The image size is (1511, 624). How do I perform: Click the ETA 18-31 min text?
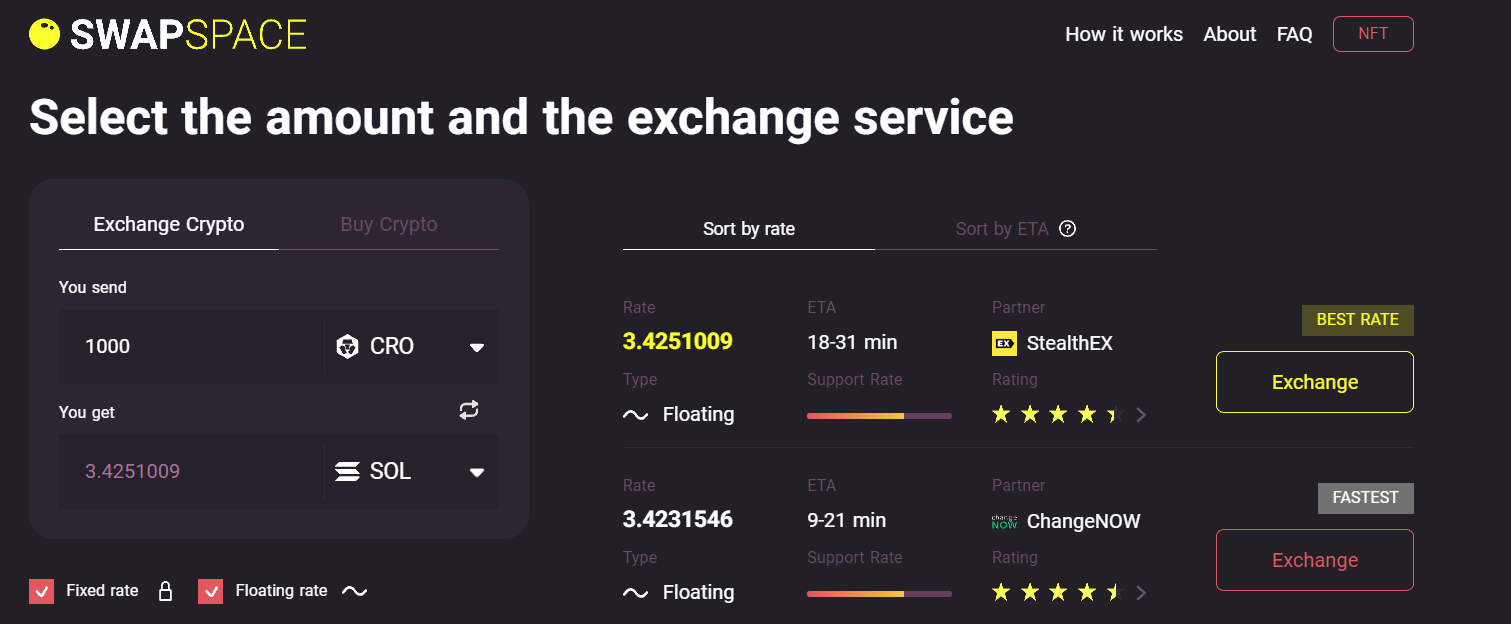pos(852,342)
